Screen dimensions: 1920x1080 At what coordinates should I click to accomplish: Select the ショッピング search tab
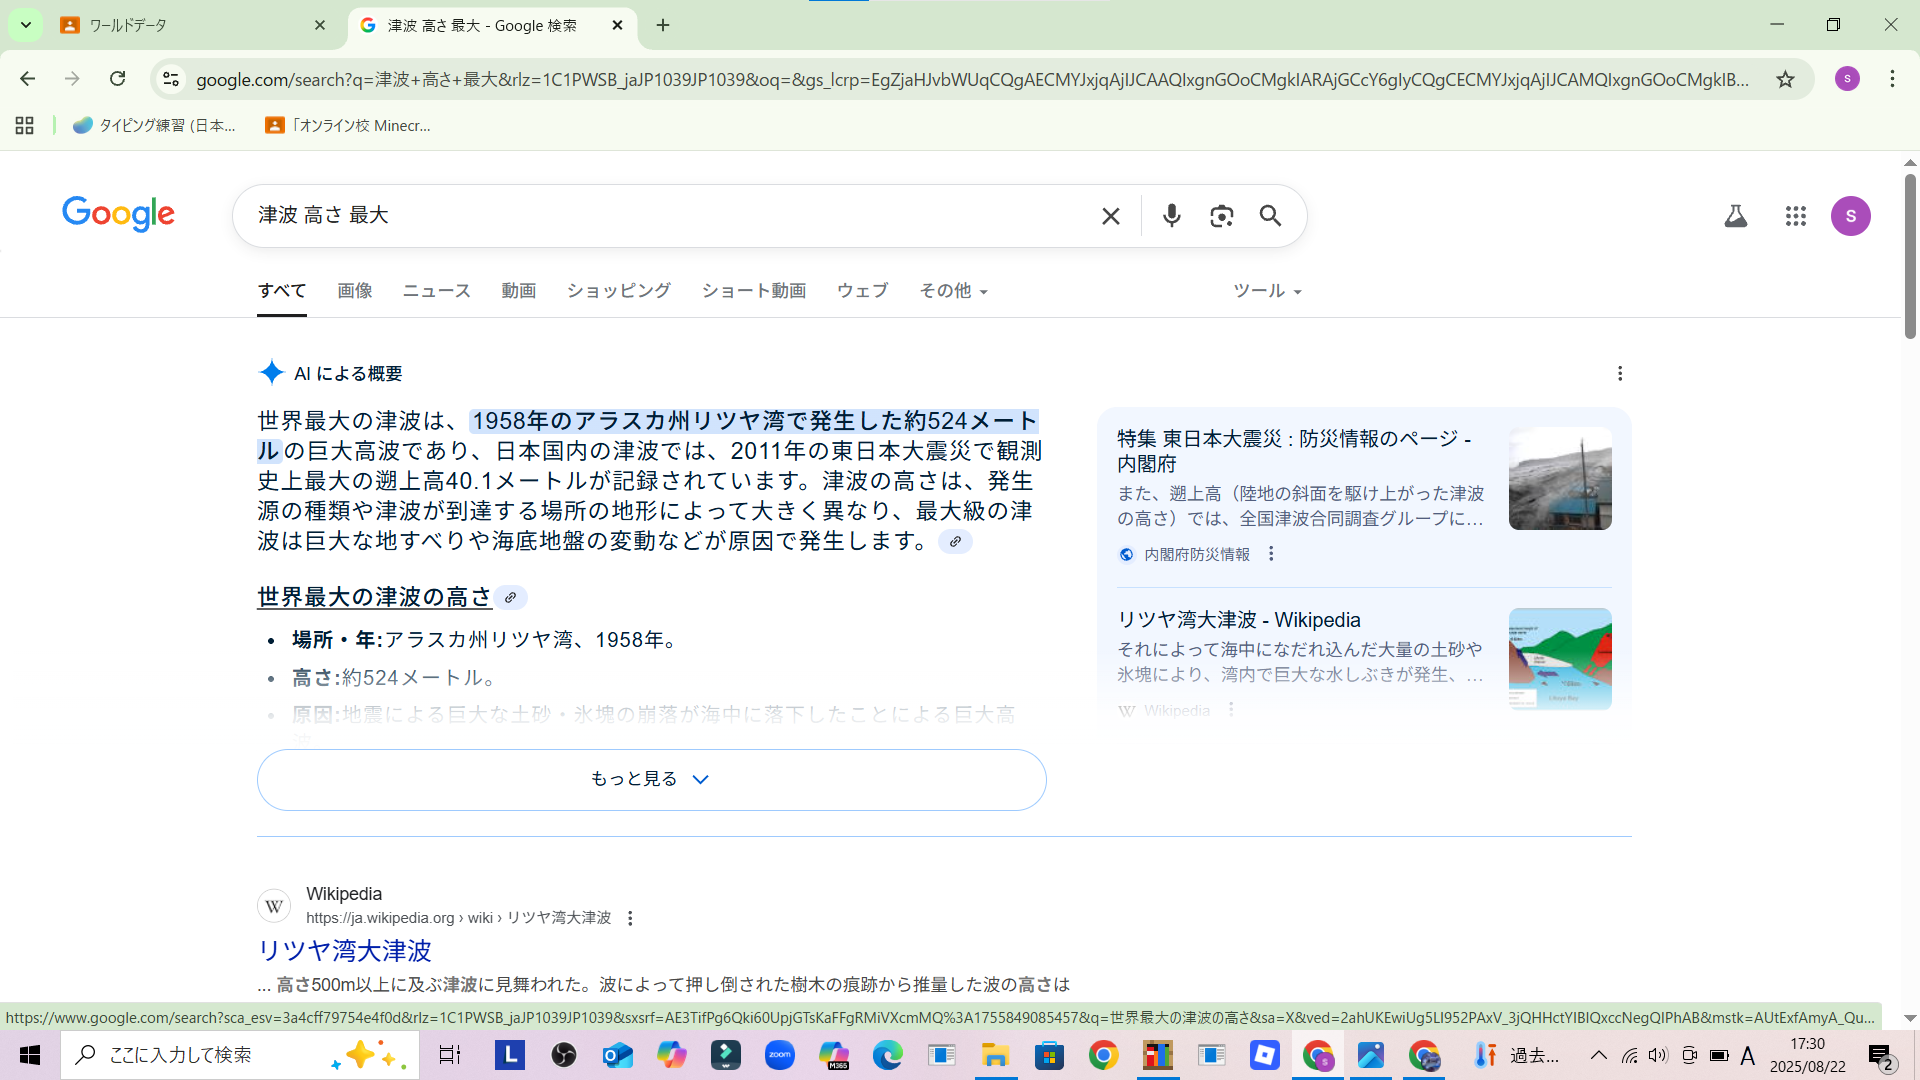[x=619, y=291]
